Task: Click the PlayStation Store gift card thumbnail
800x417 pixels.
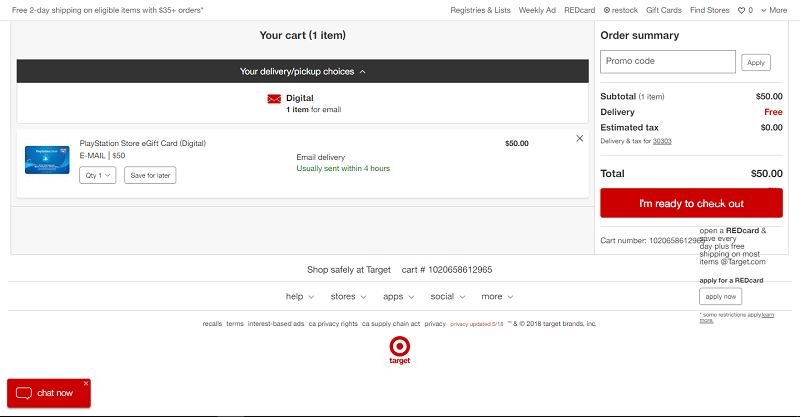Action: [x=47, y=159]
